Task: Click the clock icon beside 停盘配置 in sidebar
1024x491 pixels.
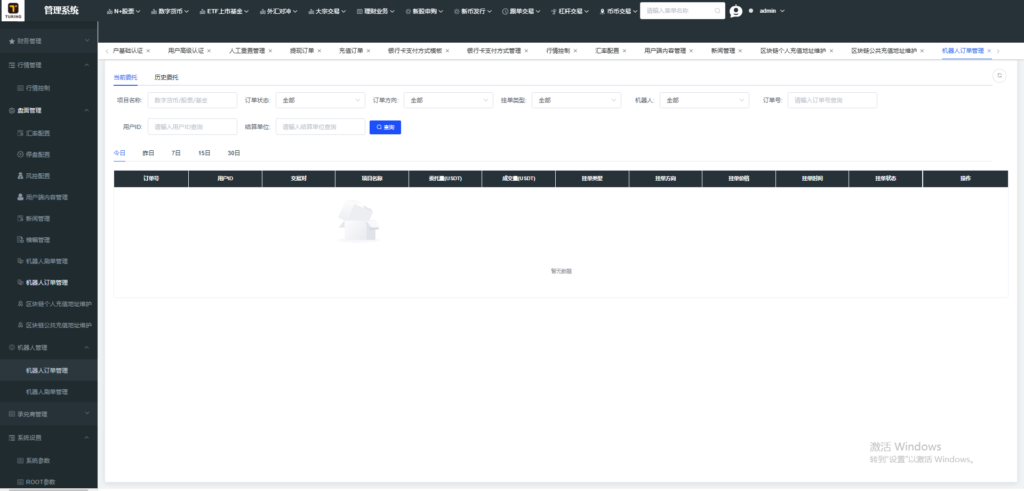Action: (x=20, y=155)
